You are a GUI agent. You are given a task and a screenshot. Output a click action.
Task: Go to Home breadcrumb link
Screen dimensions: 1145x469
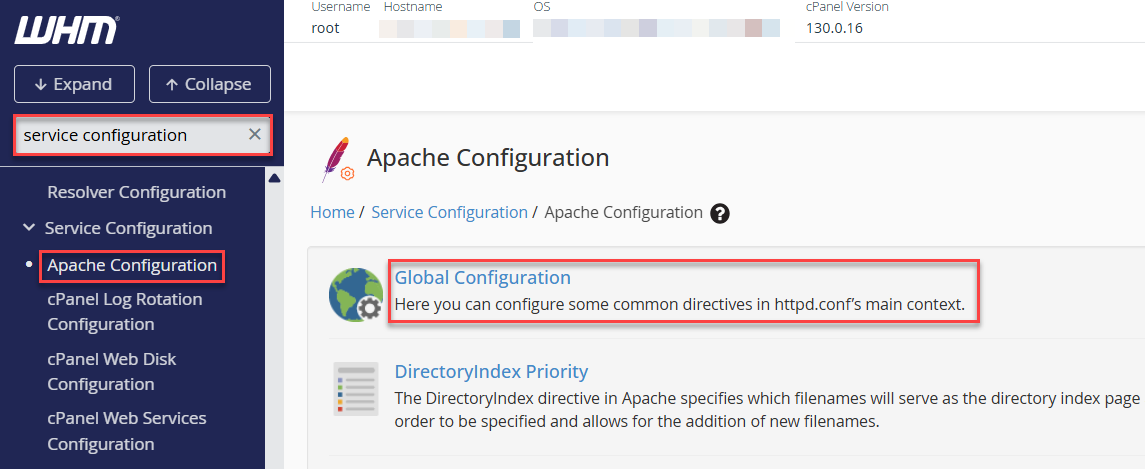(x=332, y=213)
